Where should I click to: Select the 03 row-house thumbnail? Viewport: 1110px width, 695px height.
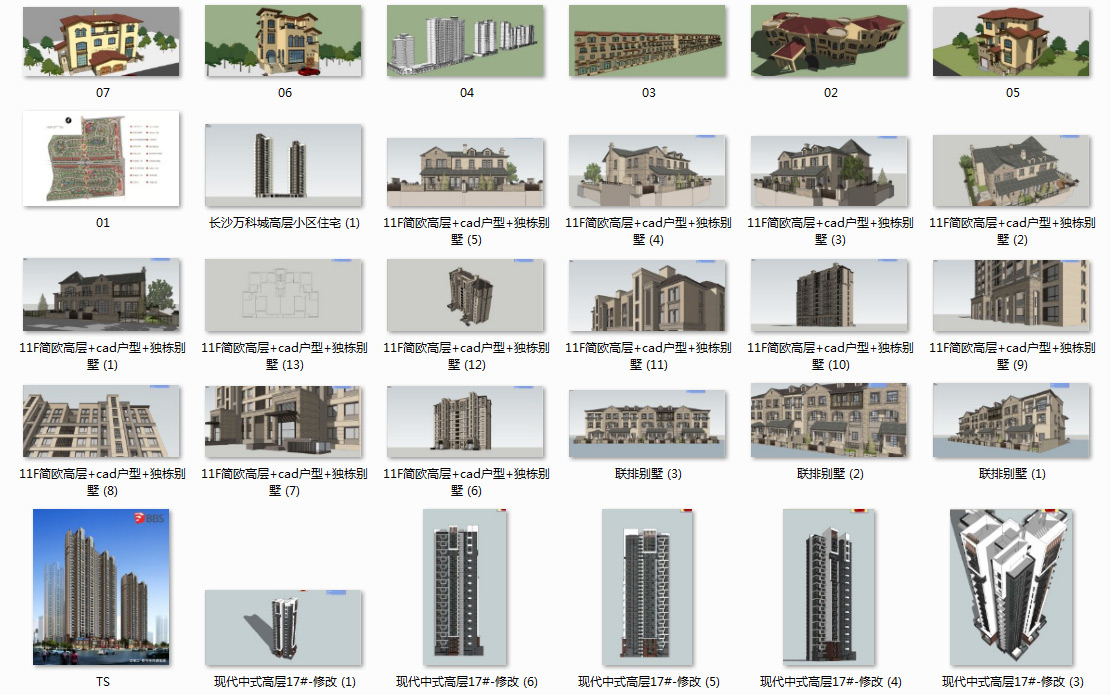[x=647, y=41]
